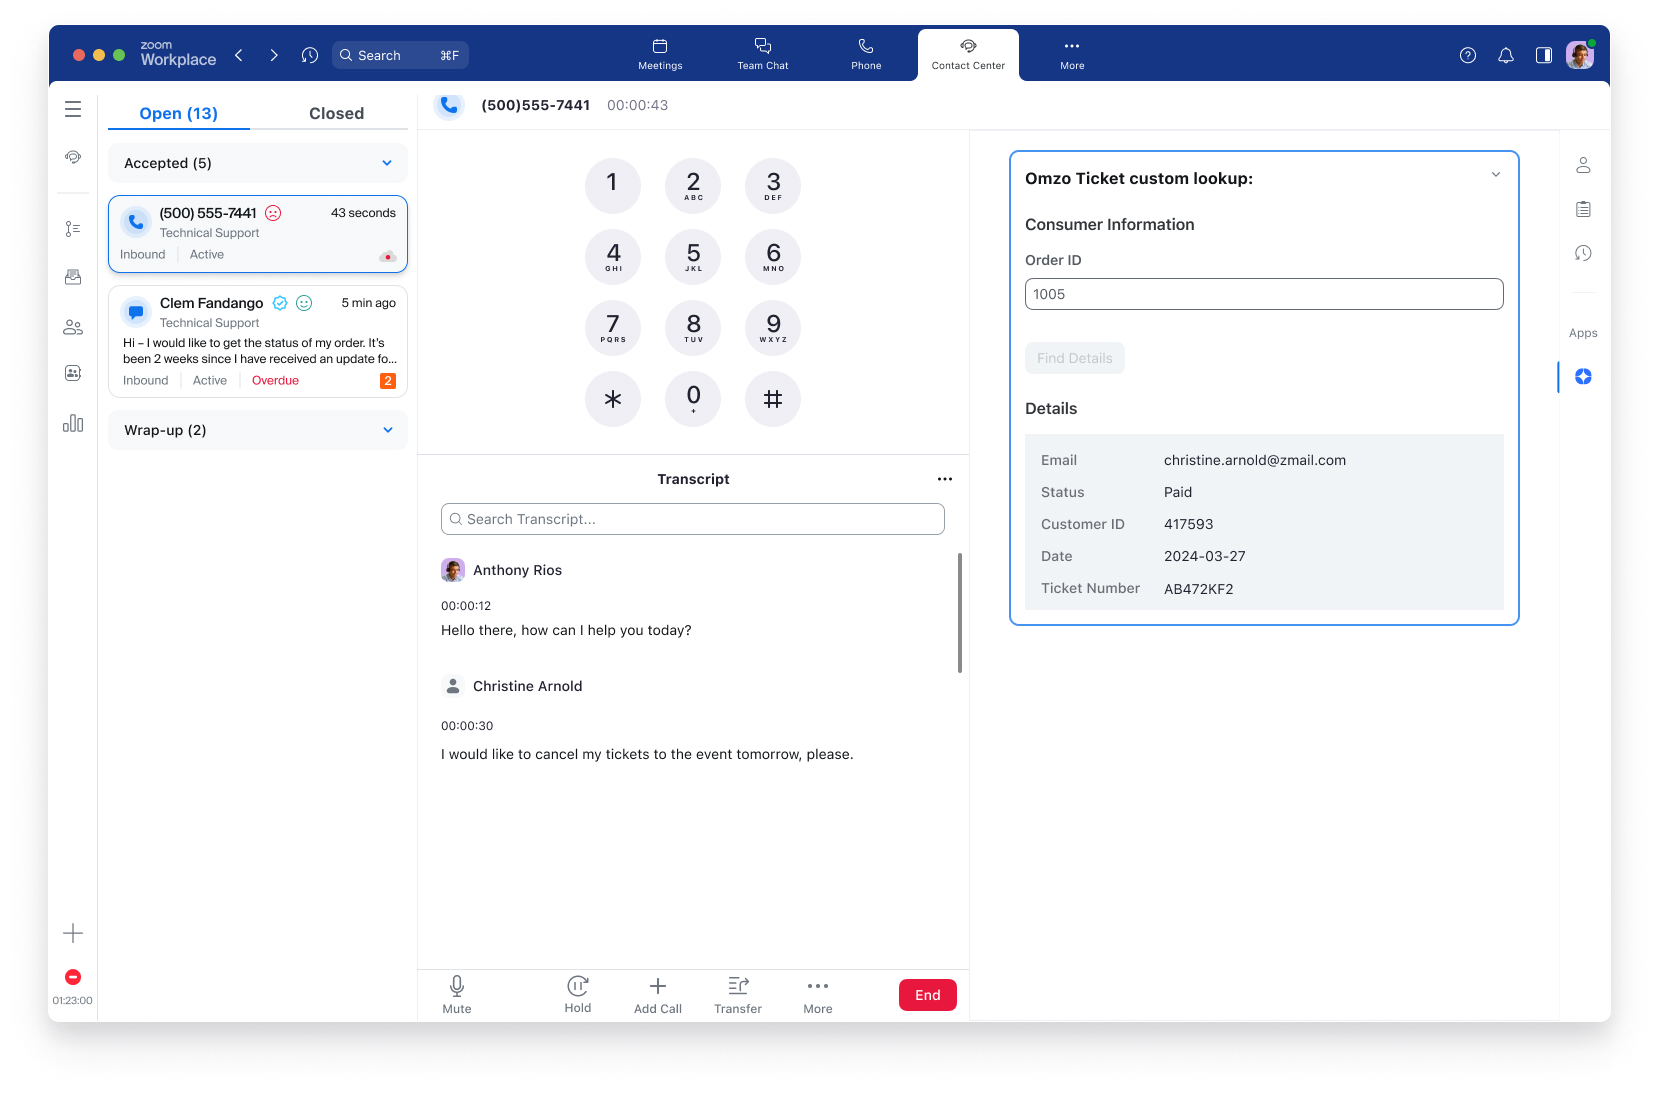This screenshot has width=1659, height=1094.
Task: Mute the microphone on the call
Action: point(457,994)
